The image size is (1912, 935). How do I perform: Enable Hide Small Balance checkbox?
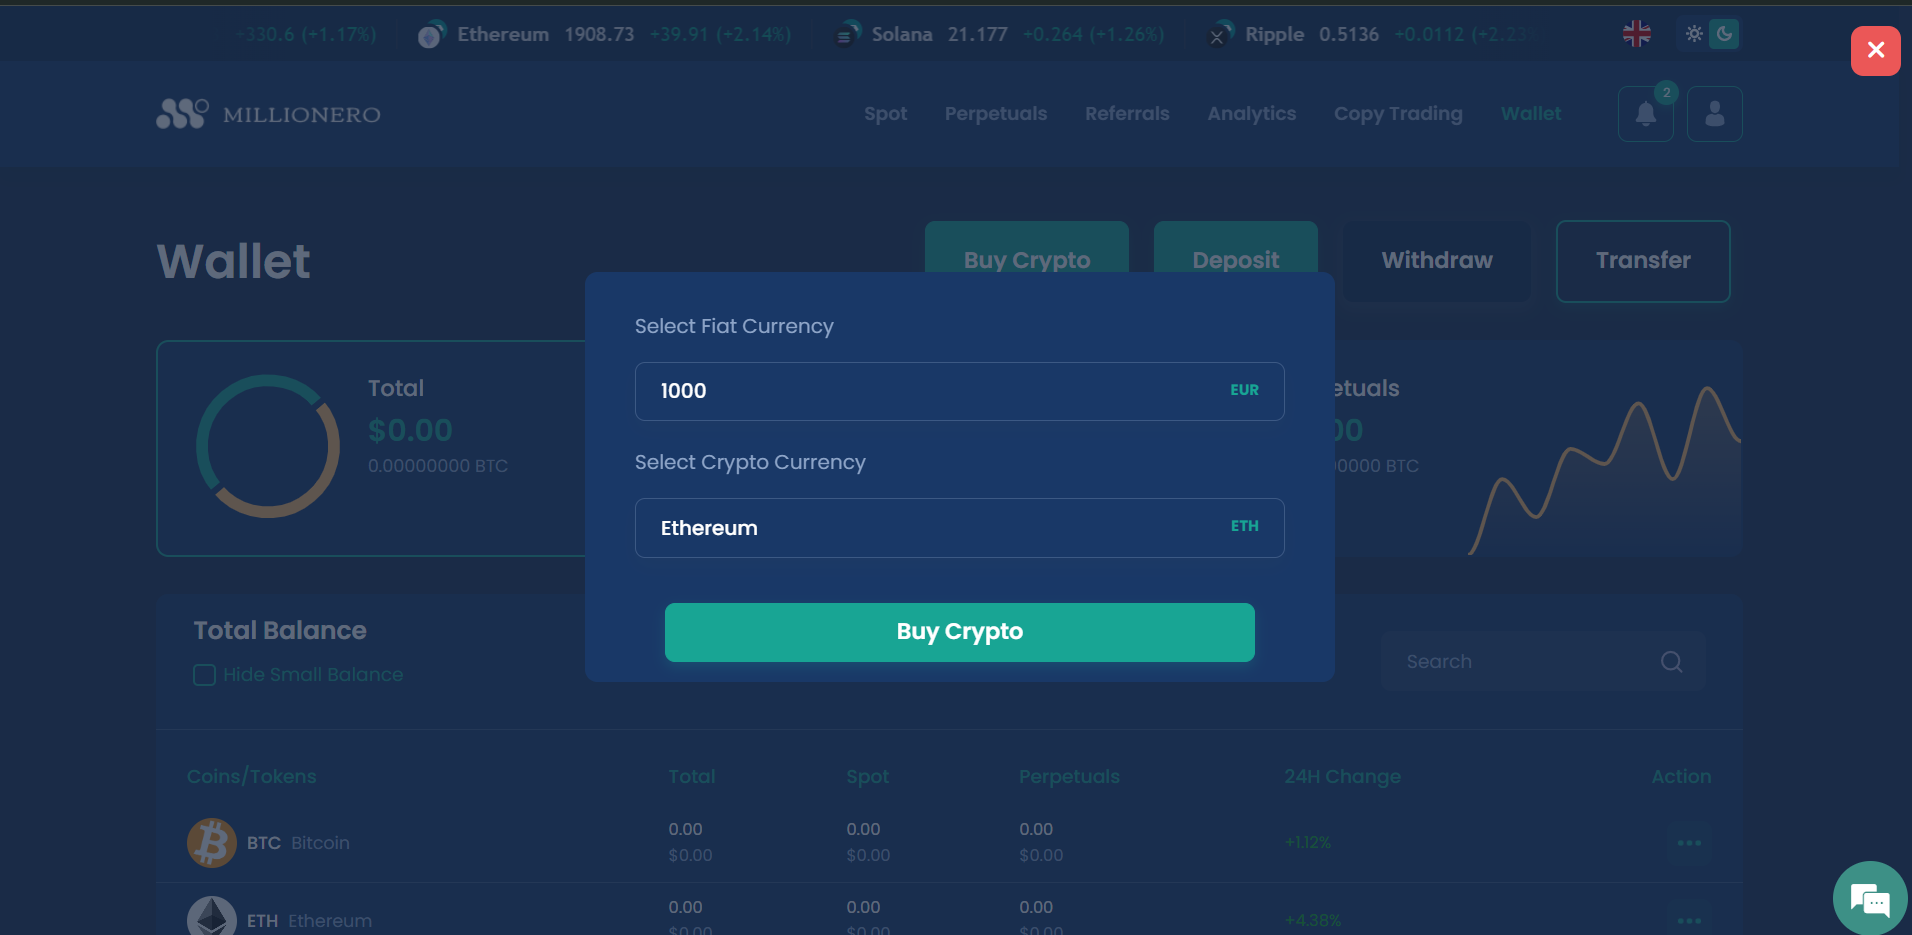[x=205, y=675]
